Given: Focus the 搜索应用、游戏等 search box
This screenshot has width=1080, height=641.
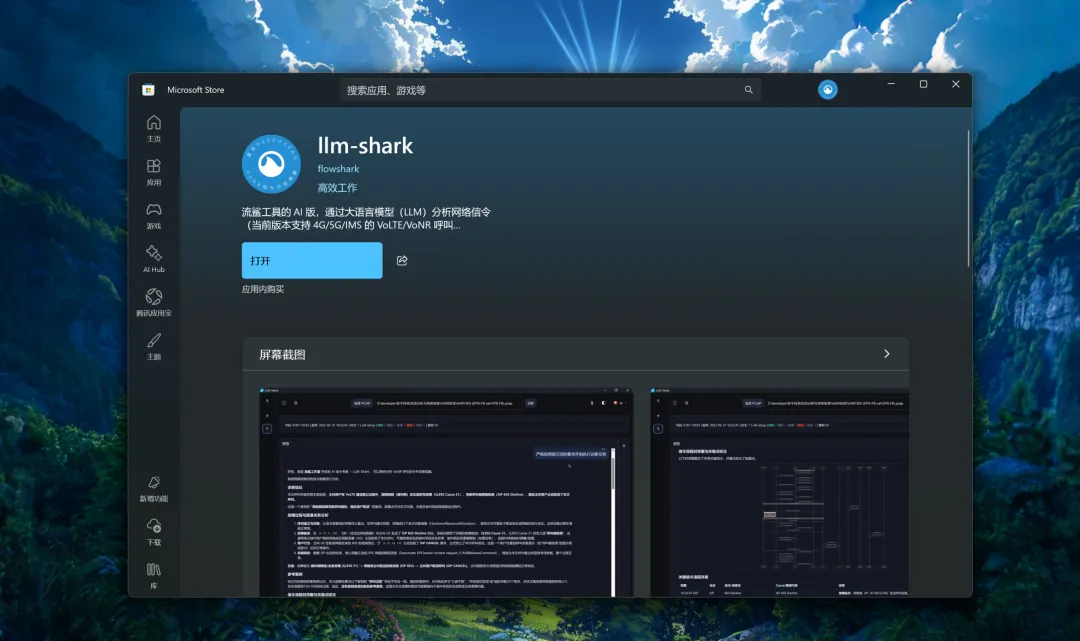Looking at the screenshot, I should (x=550, y=90).
